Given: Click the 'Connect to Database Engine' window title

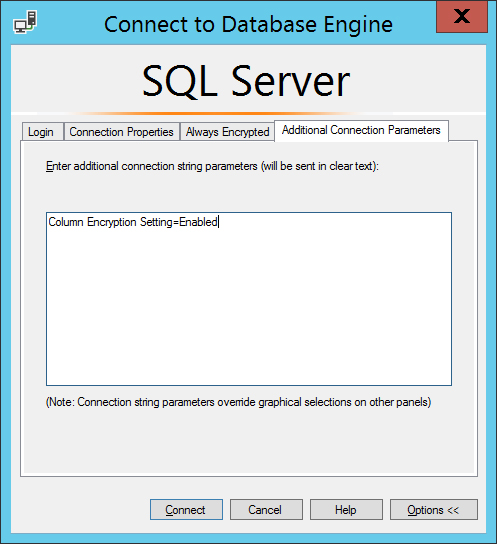Looking at the screenshot, I should [248, 24].
